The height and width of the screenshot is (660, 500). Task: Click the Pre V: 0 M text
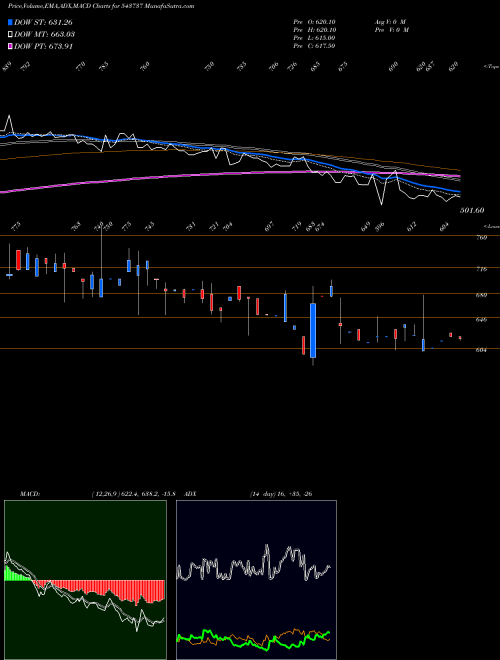pyautogui.click(x=391, y=30)
